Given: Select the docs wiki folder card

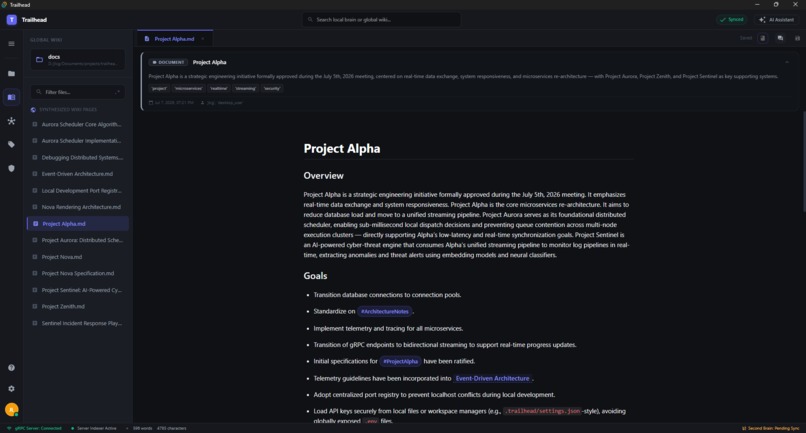Looking at the screenshot, I should [77, 60].
